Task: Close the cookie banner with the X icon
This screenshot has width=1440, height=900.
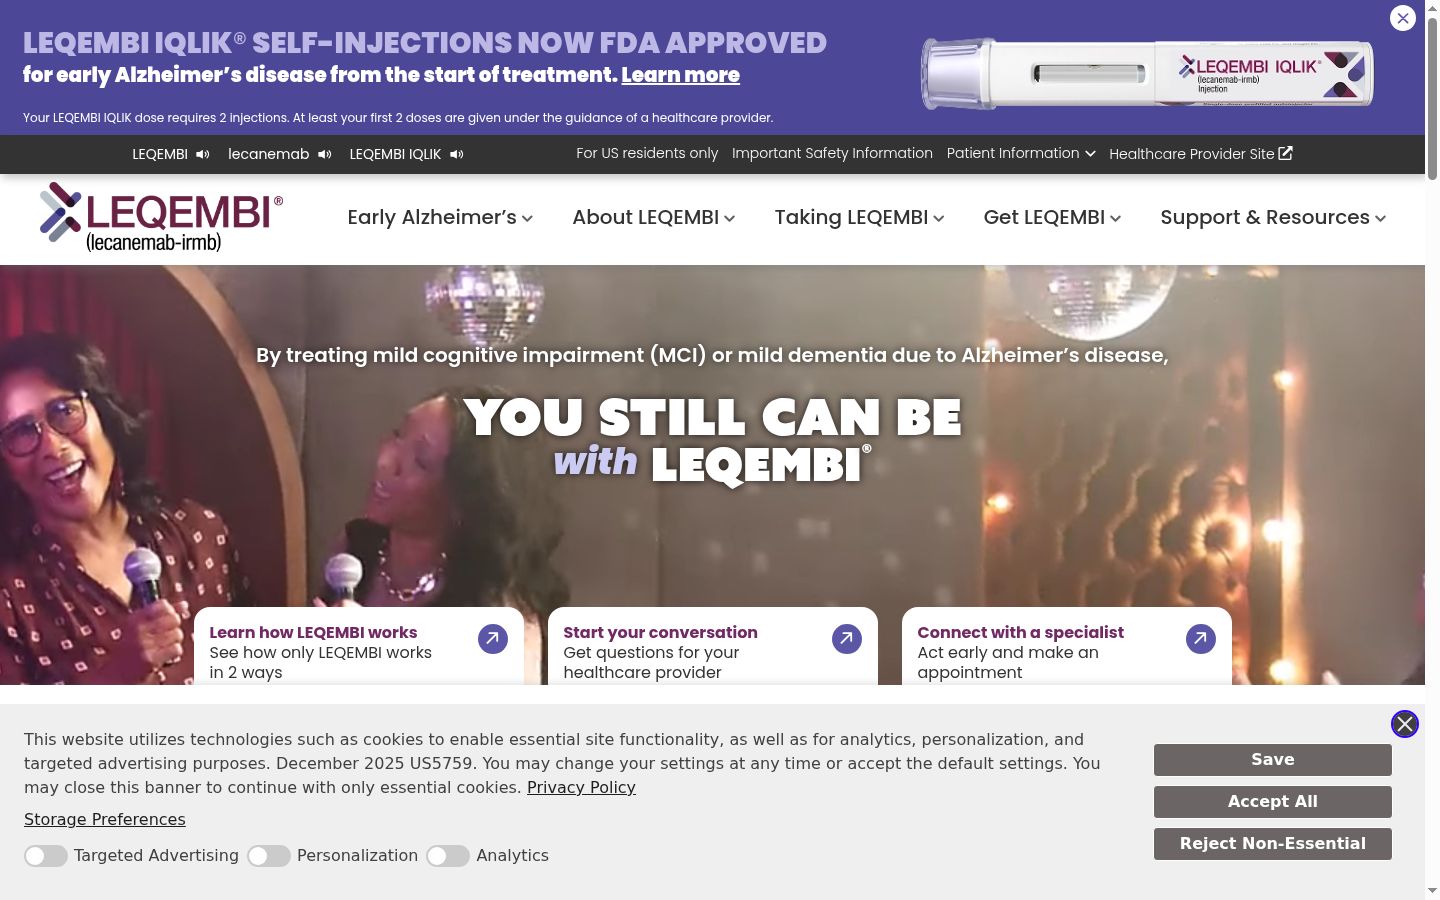Action: (1405, 724)
